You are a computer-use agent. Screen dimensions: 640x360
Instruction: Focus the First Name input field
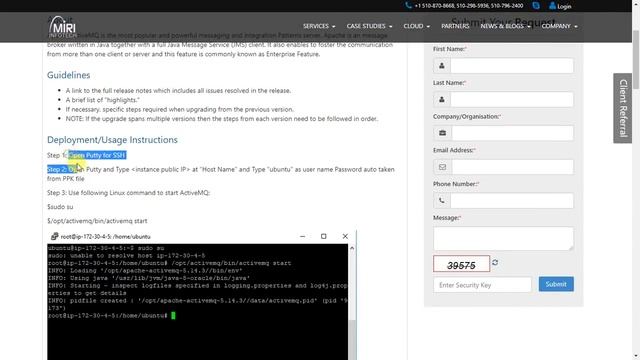pyautogui.click(x=511, y=66)
